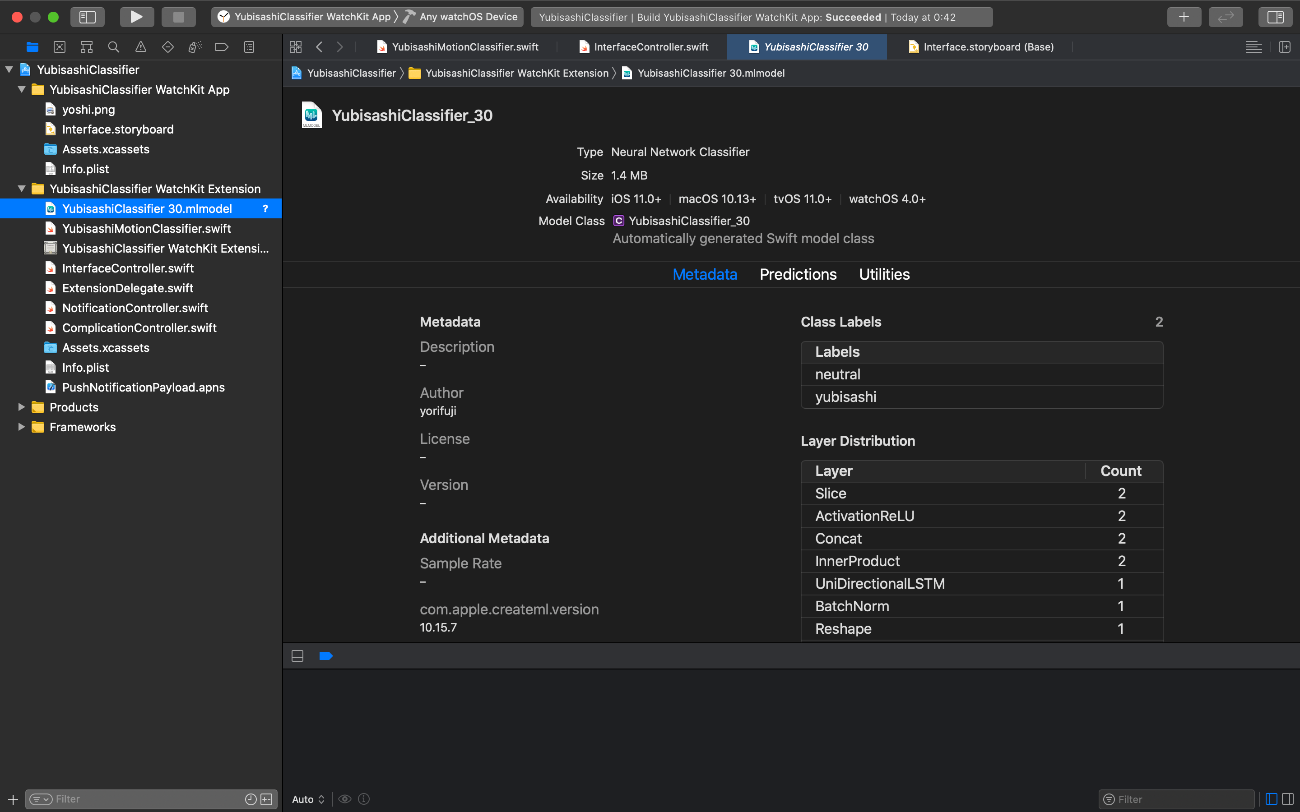
Task: Select the Predictions tab
Action: [x=798, y=274]
